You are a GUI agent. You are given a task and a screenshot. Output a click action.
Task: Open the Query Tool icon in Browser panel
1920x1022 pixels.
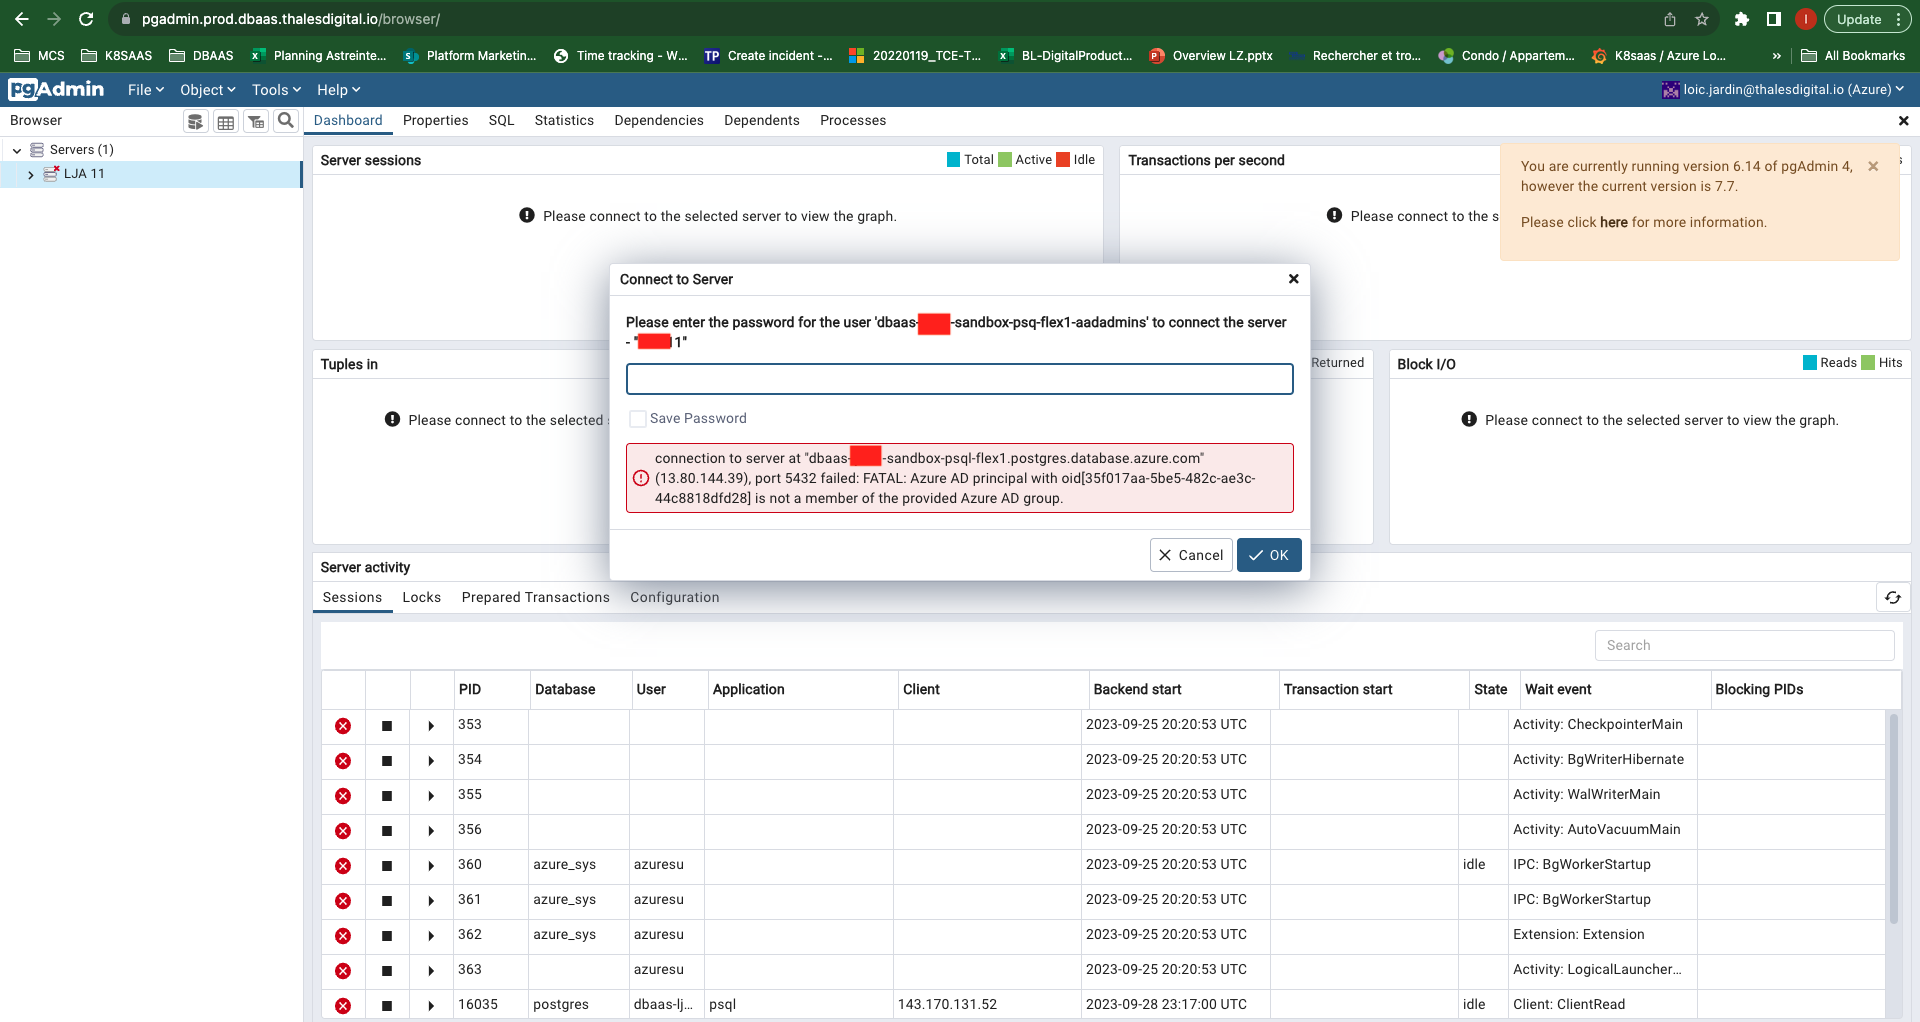196,121
